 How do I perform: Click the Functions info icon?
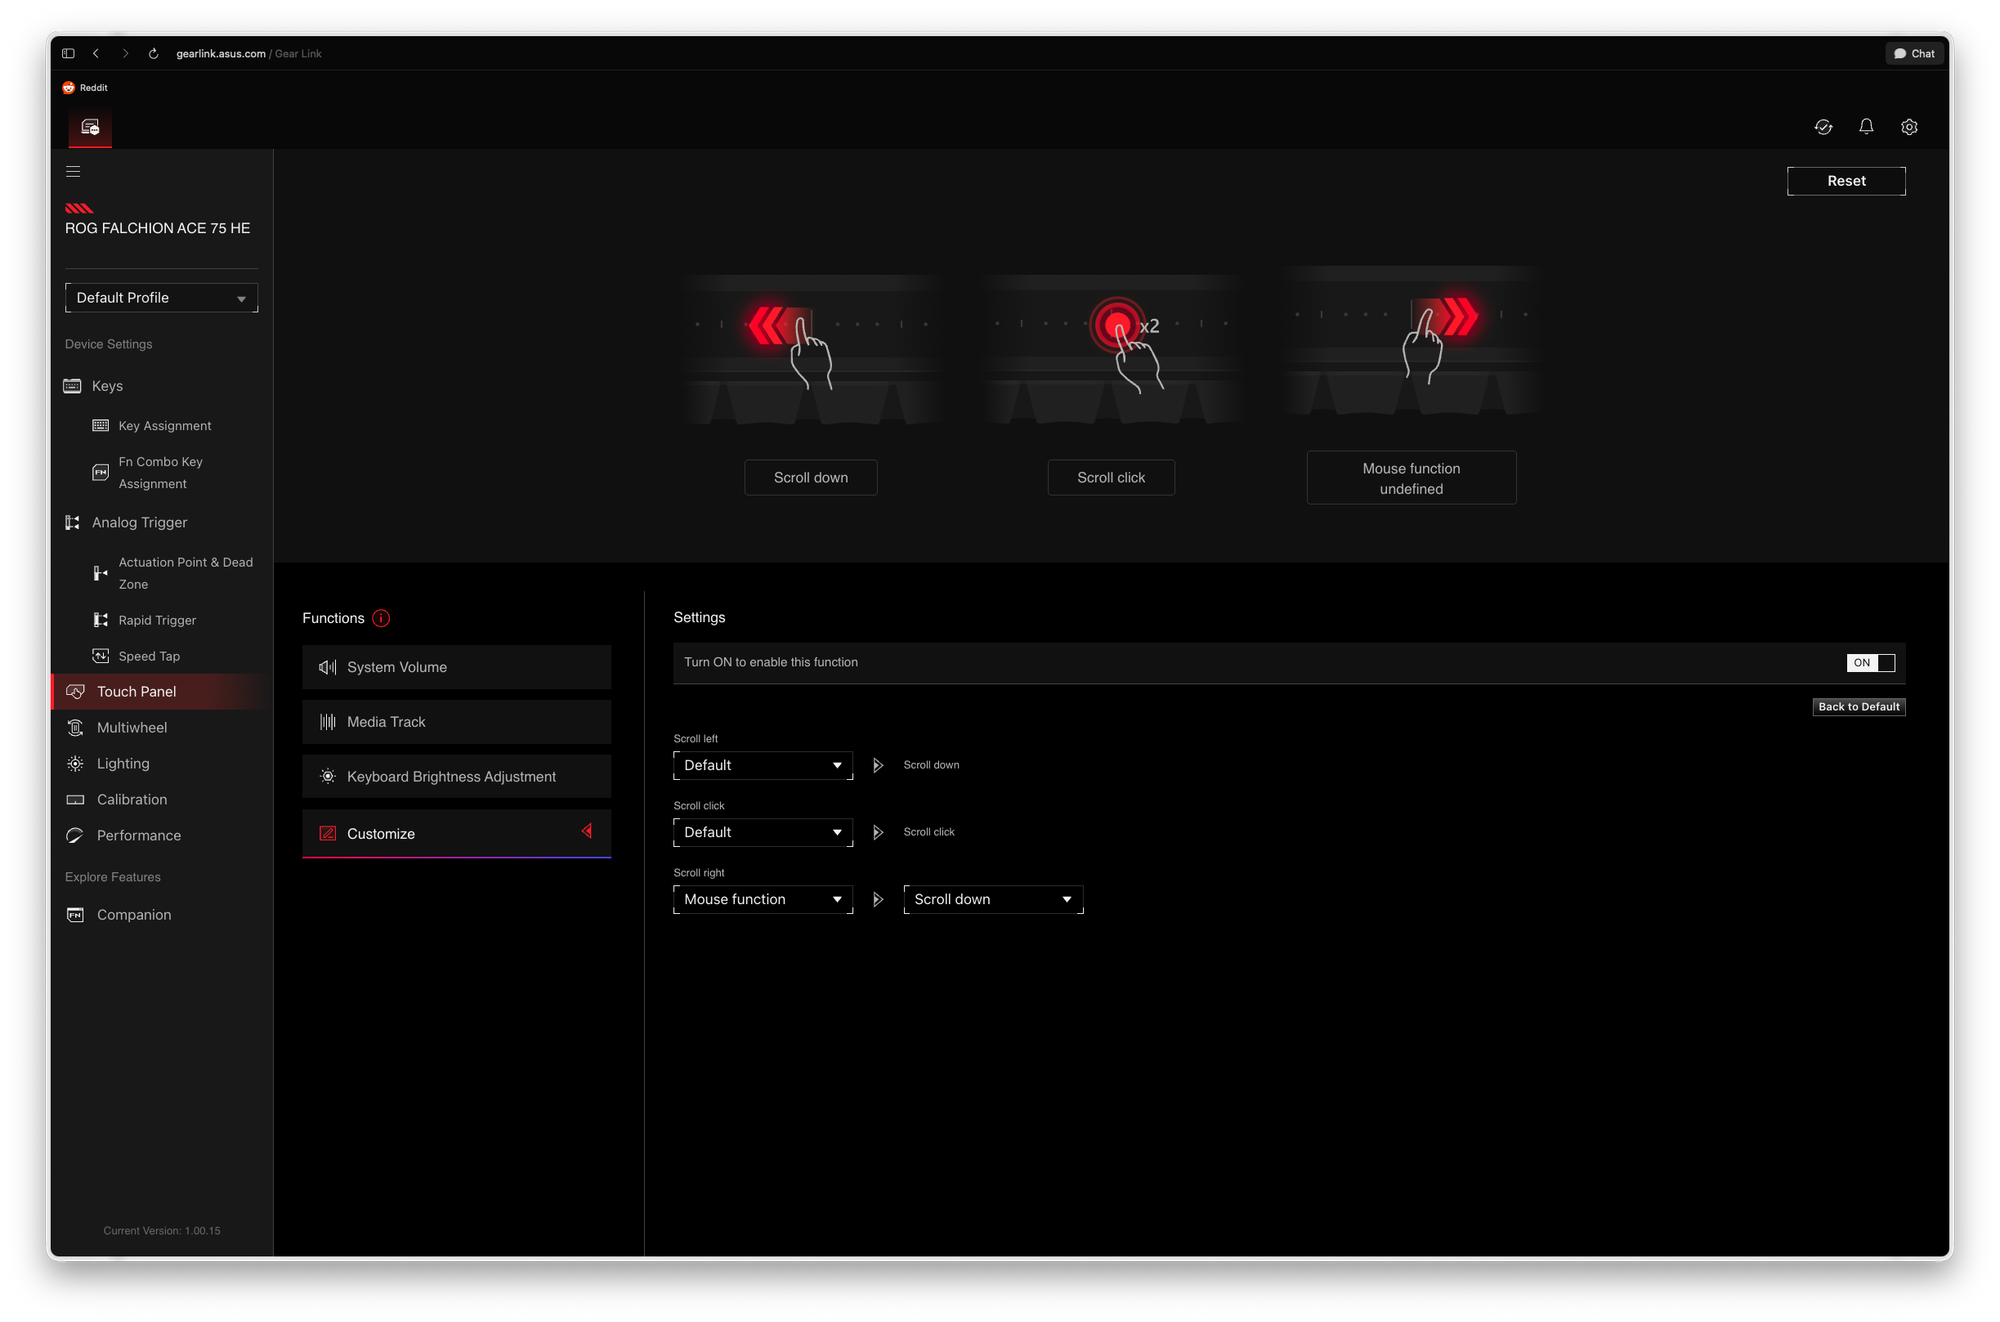click(x=381, y=618)
